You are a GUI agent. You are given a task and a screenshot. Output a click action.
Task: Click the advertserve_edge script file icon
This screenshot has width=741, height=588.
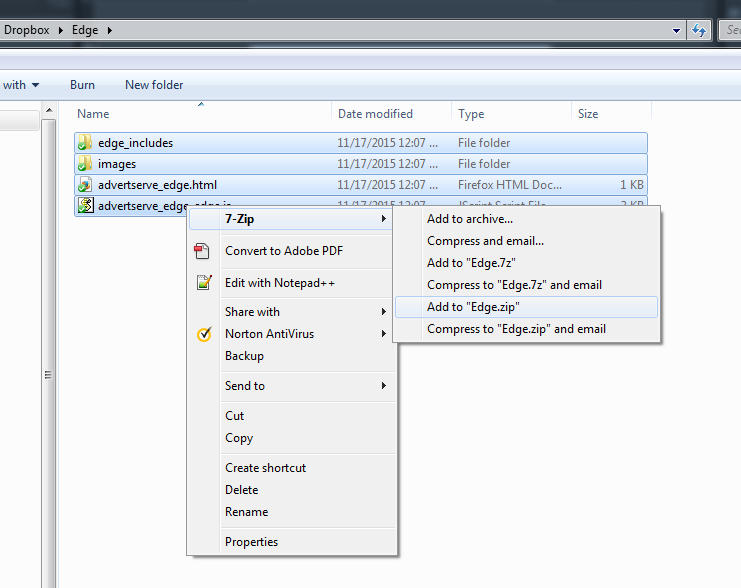pyautogui.click(x=85, y=206)
